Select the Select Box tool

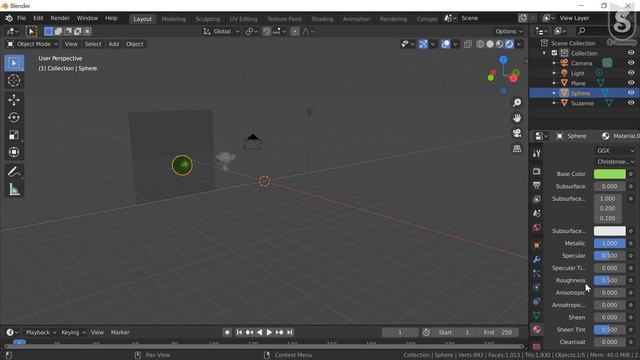point(14,63)
